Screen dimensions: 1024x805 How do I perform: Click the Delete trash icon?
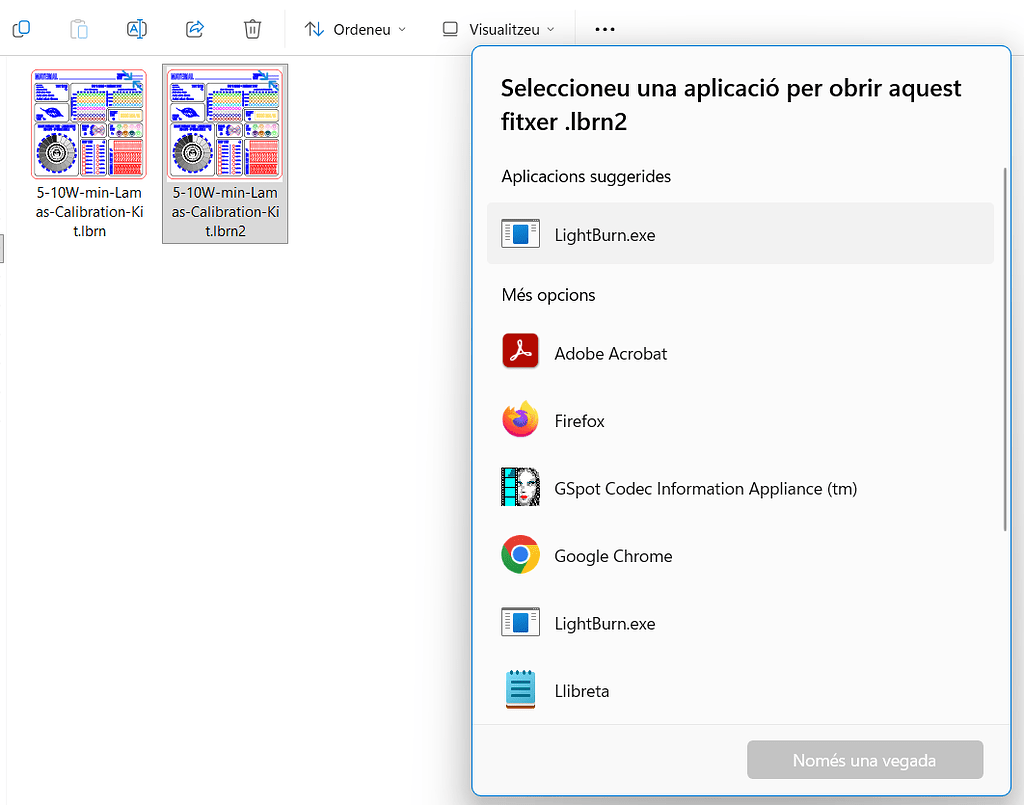pyautogui.click(x=252, y=29)
